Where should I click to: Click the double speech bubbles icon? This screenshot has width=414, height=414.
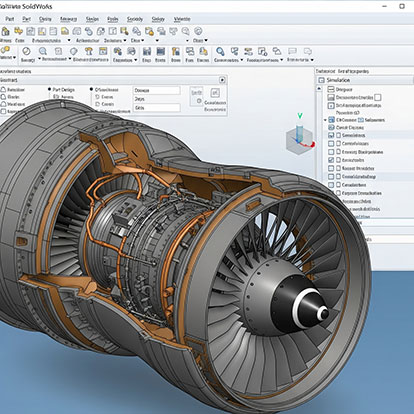pos(307,51)
